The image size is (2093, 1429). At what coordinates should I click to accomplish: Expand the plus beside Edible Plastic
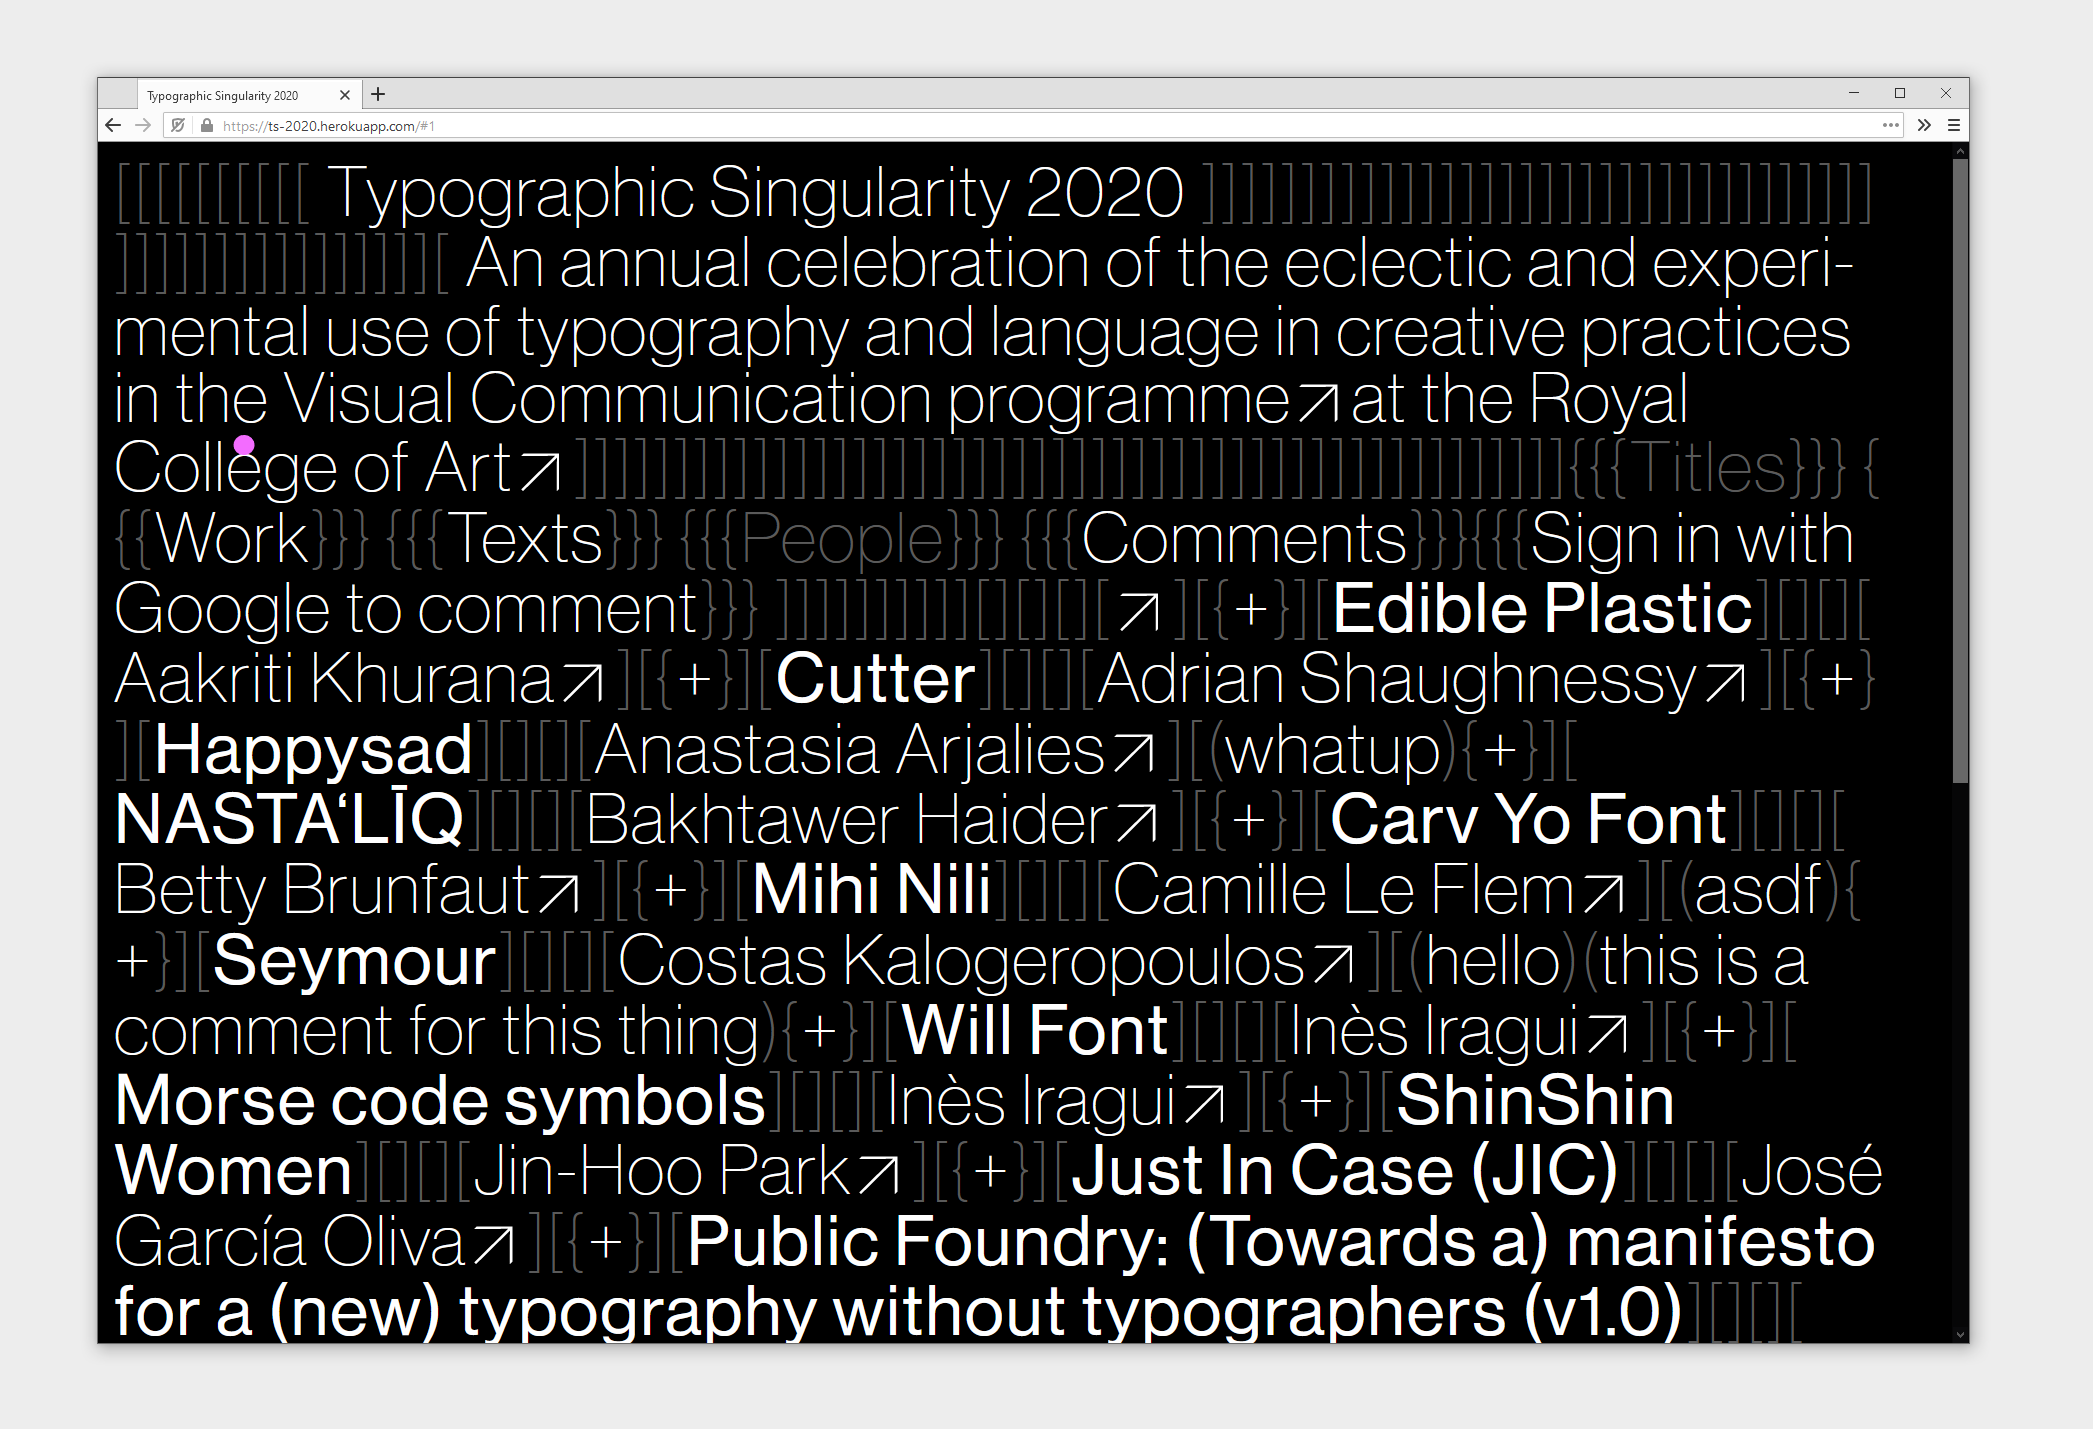click(1251, 609)
